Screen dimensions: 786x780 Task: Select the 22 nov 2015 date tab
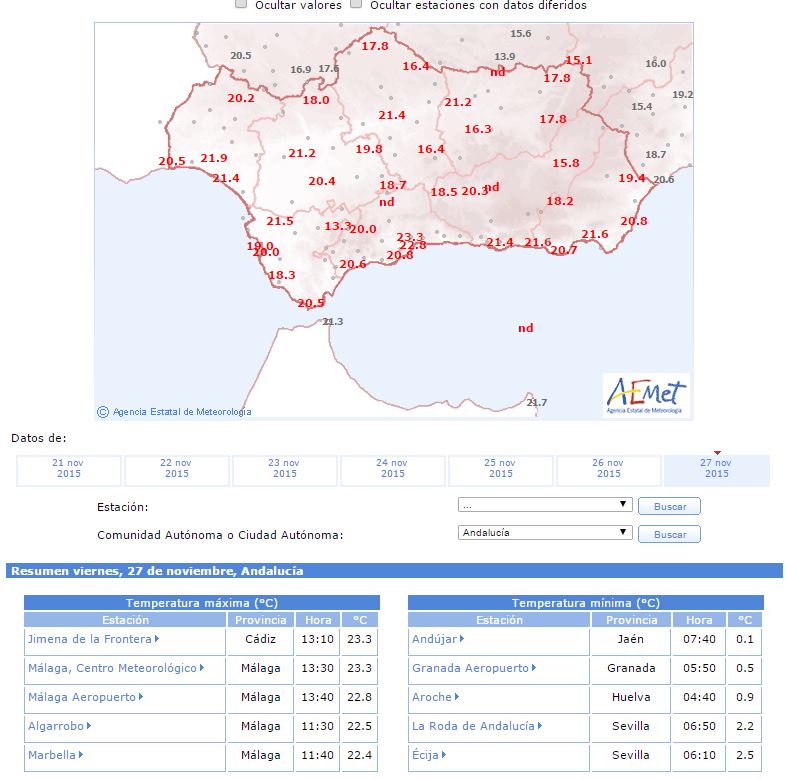[x=177, y=471]
